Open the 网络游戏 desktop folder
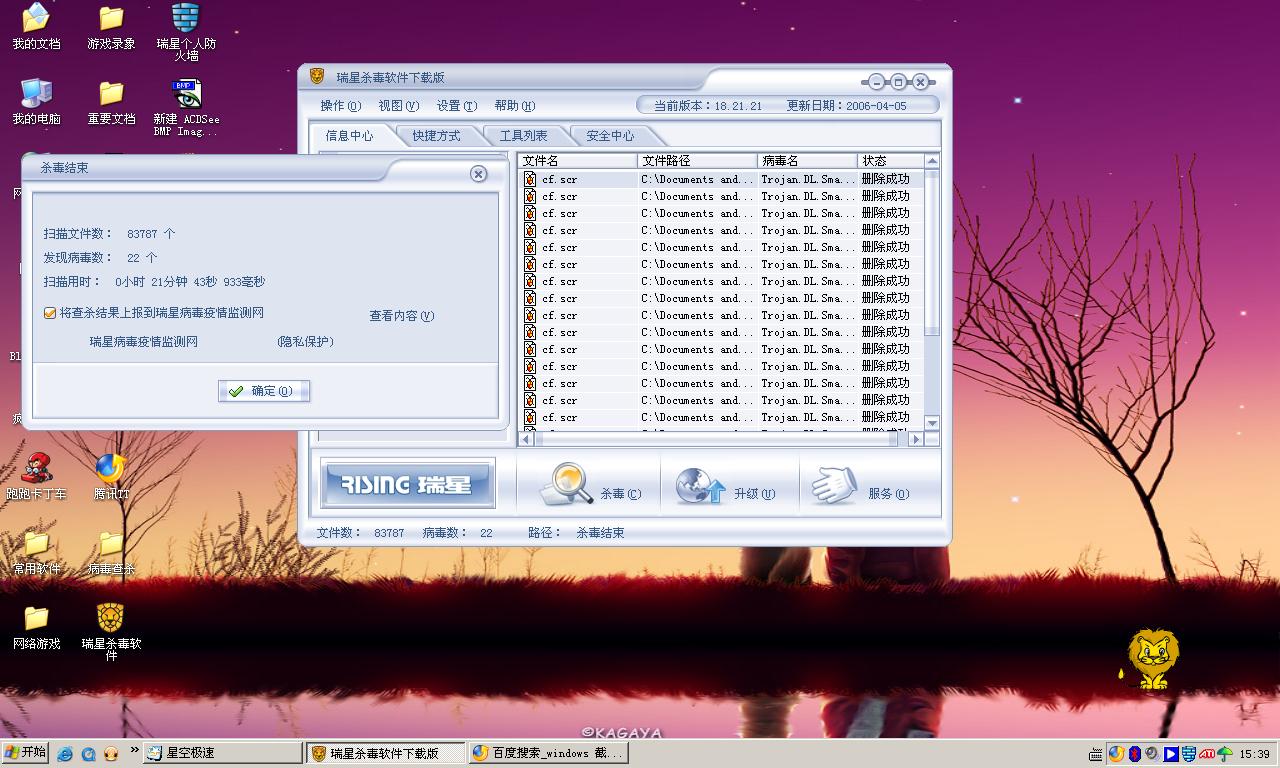The image size is (1280, 768). pyautogui.click(x=36, y=627)
